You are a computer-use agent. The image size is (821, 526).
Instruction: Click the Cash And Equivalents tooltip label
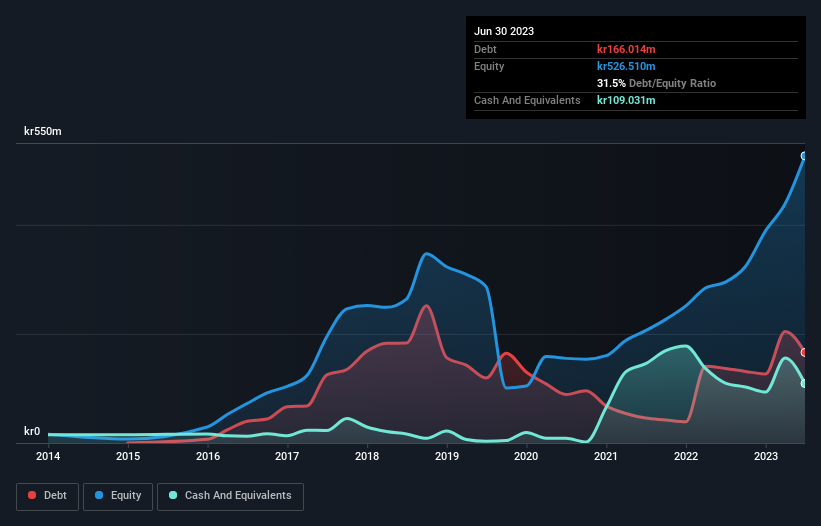[x=527, y=100]
